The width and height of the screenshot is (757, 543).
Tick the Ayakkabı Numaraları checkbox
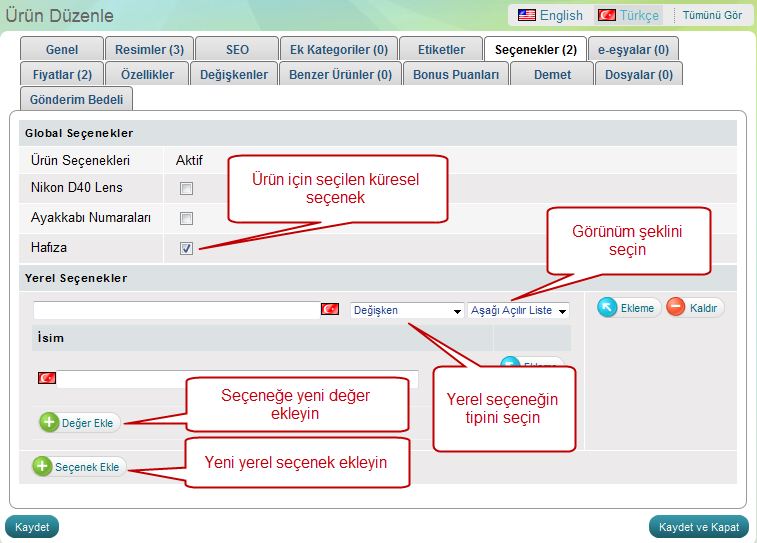pyautogui.click(x=186, y=218)
